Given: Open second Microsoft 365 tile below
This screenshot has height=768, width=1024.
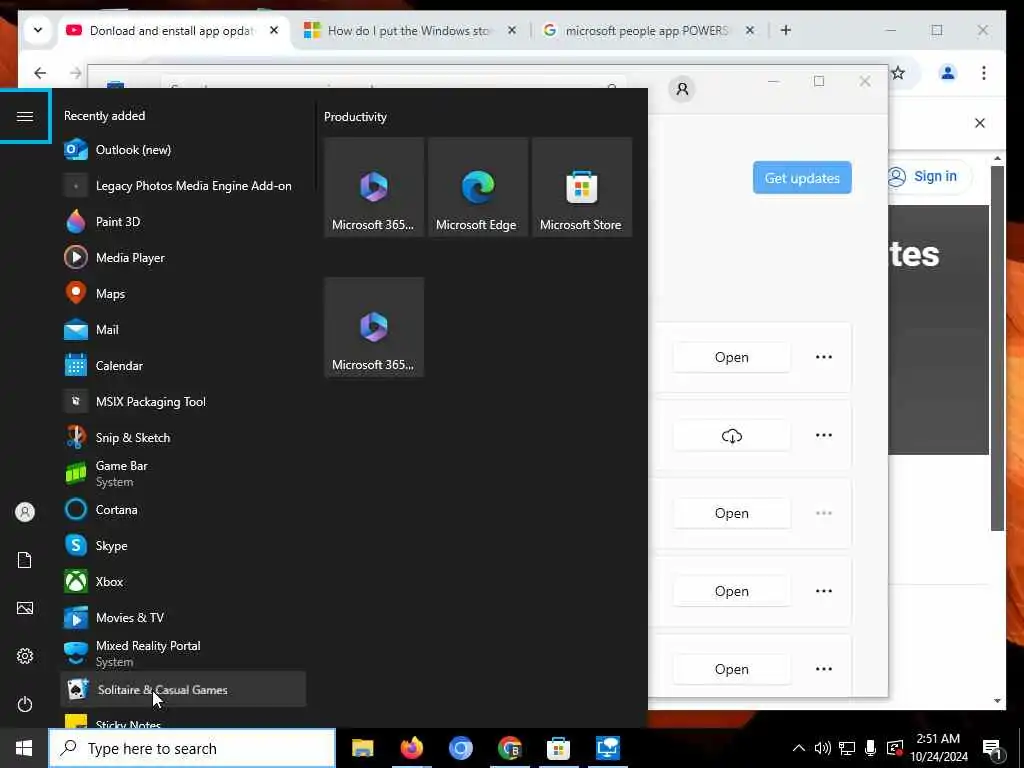Looking at the screenshot, I should [x=374, y=327].
